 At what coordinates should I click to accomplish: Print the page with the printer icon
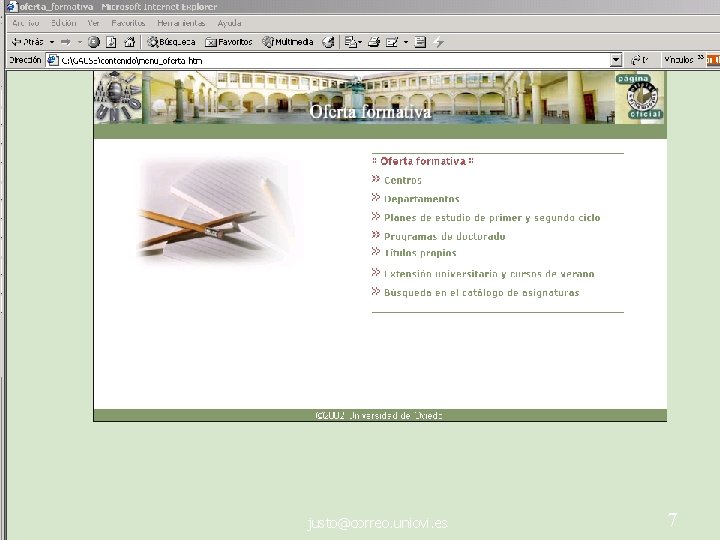point(374,42)
